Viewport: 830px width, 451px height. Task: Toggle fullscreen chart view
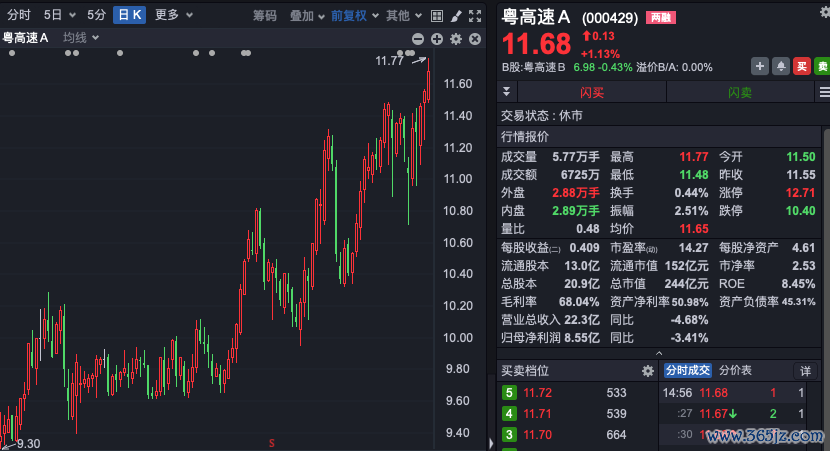(x=475, y=16)
